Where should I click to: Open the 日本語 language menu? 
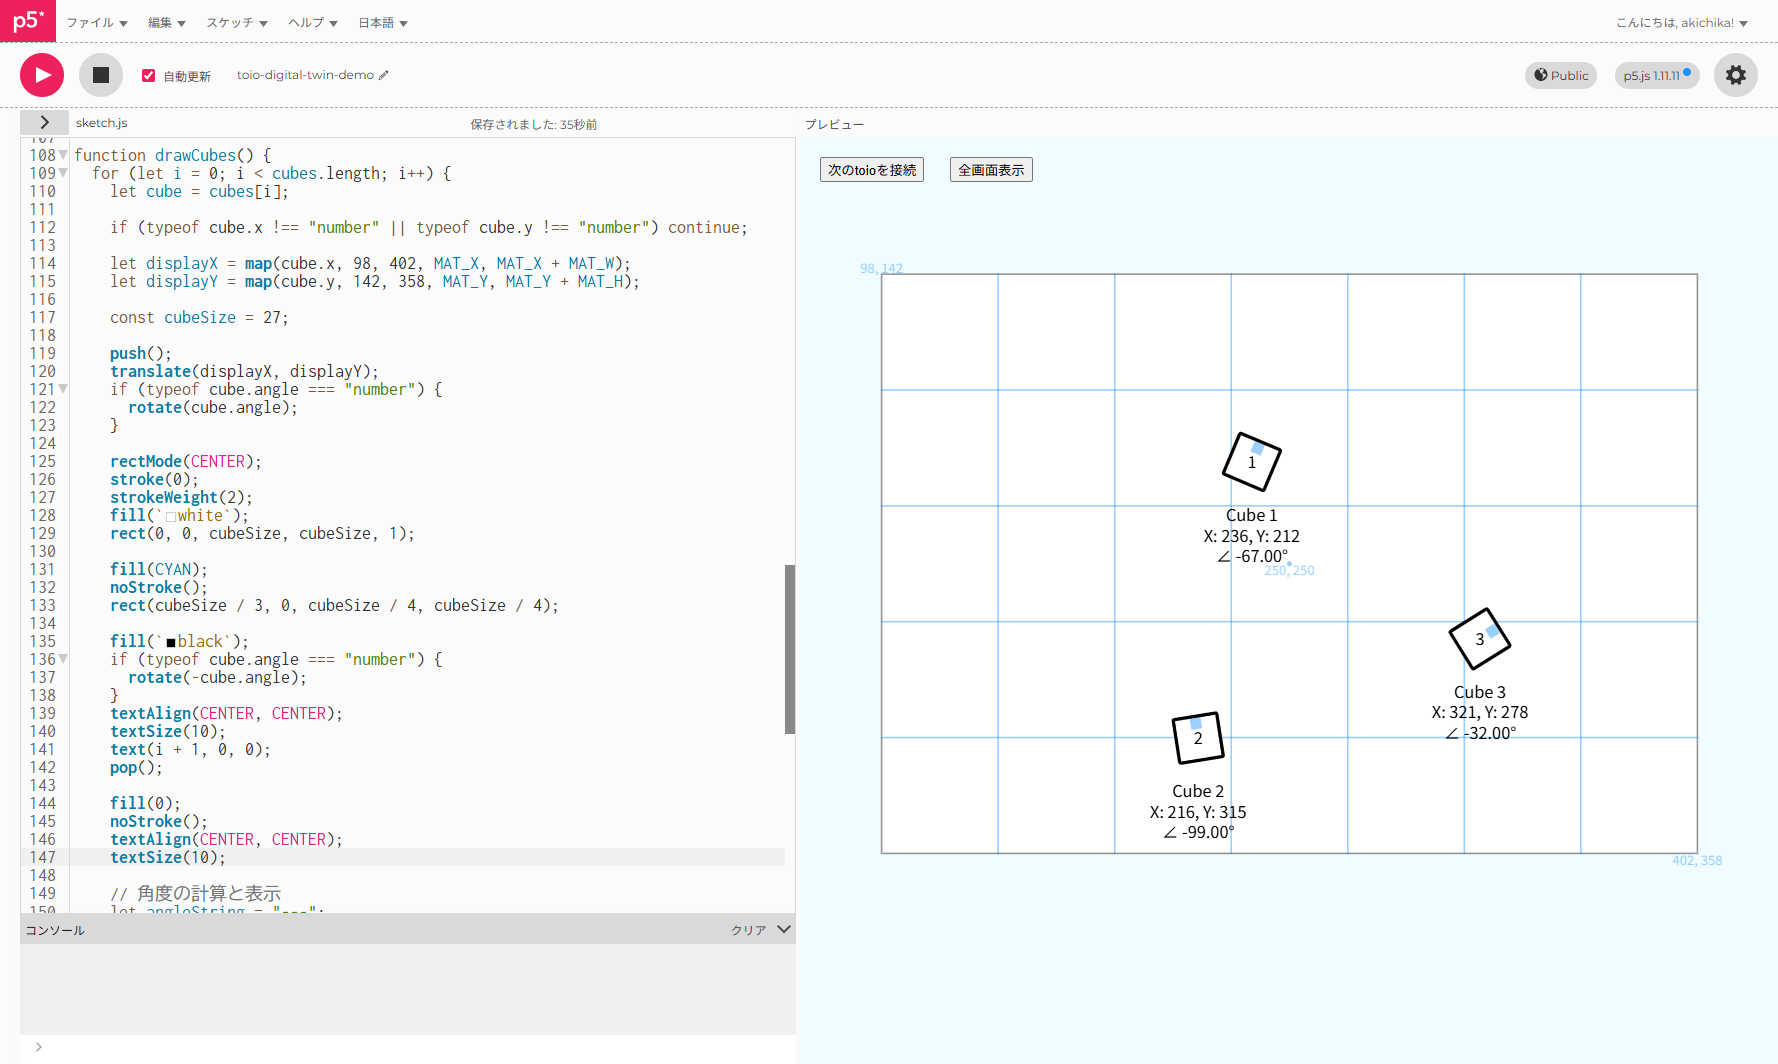(383, 23)
